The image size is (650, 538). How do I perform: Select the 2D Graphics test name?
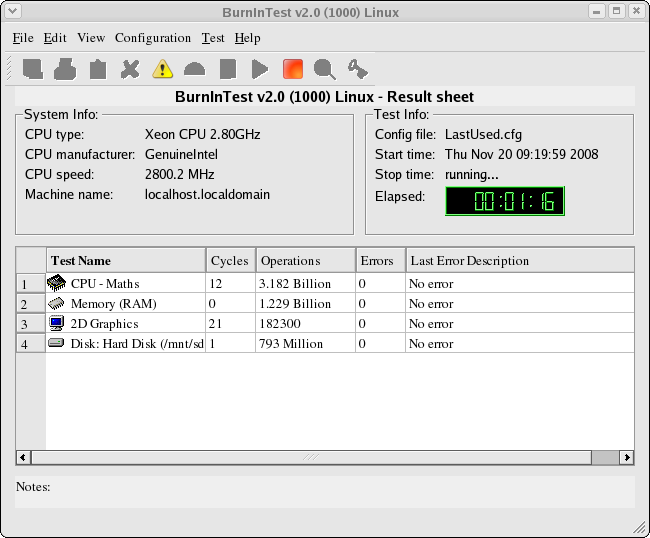pyautogui.click(x=104, y=324)
